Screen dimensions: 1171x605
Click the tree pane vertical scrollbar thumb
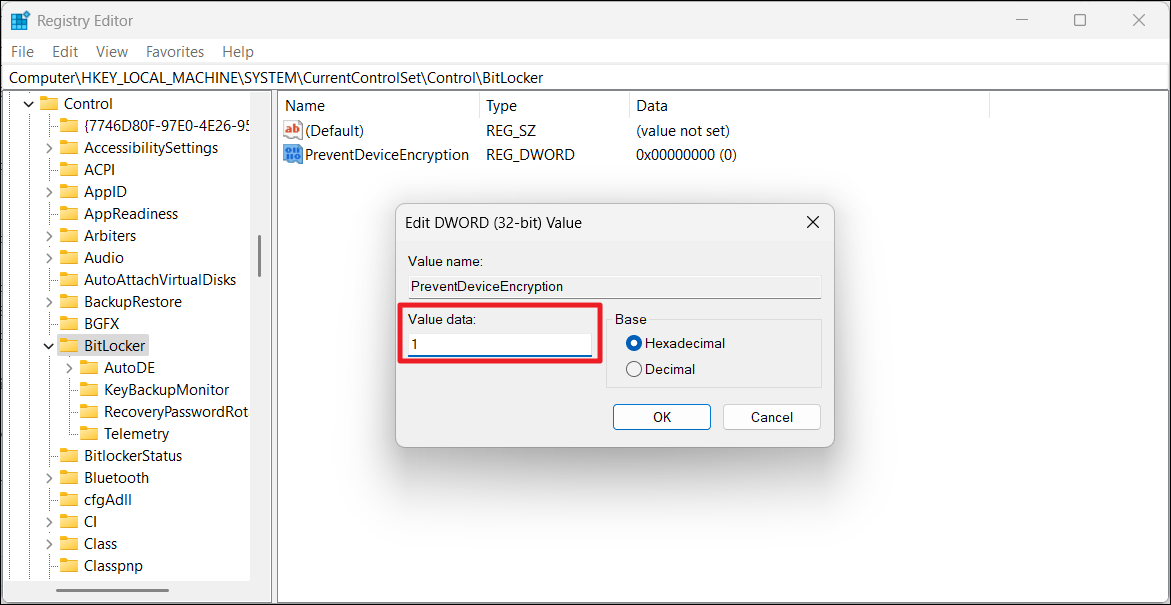259,255
